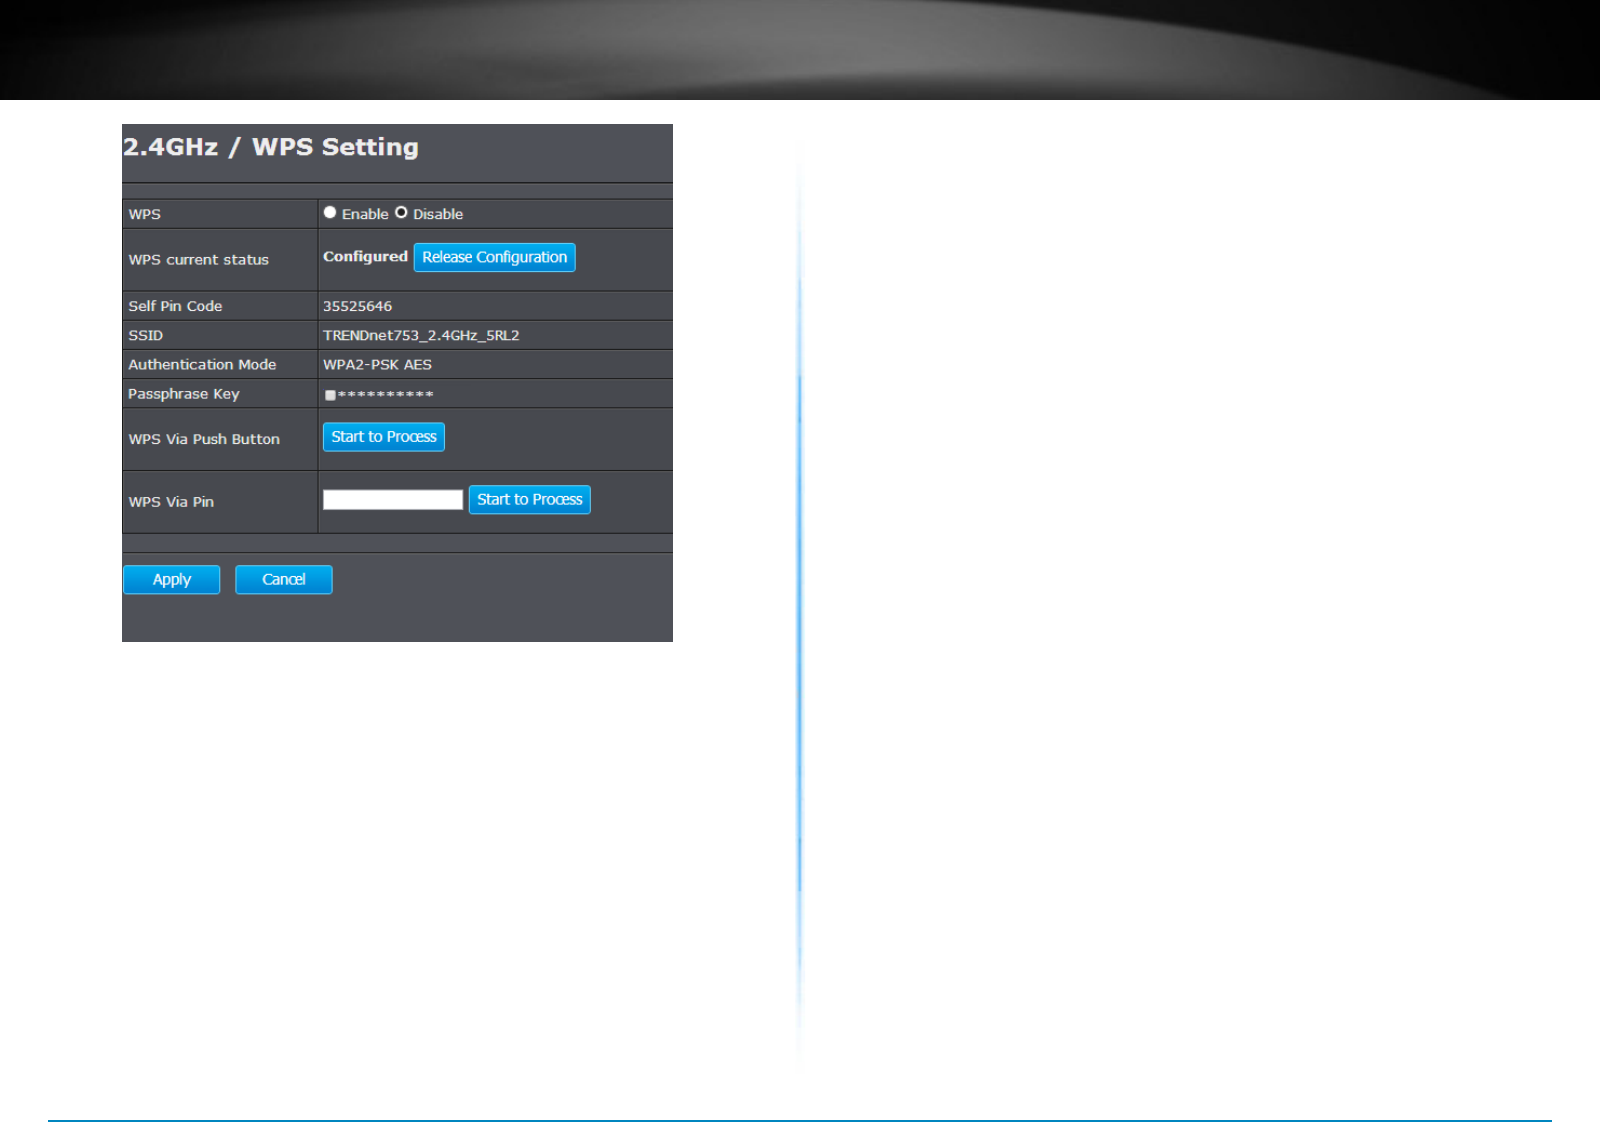Click the WPS Via Pin input field

pos(393,500)
